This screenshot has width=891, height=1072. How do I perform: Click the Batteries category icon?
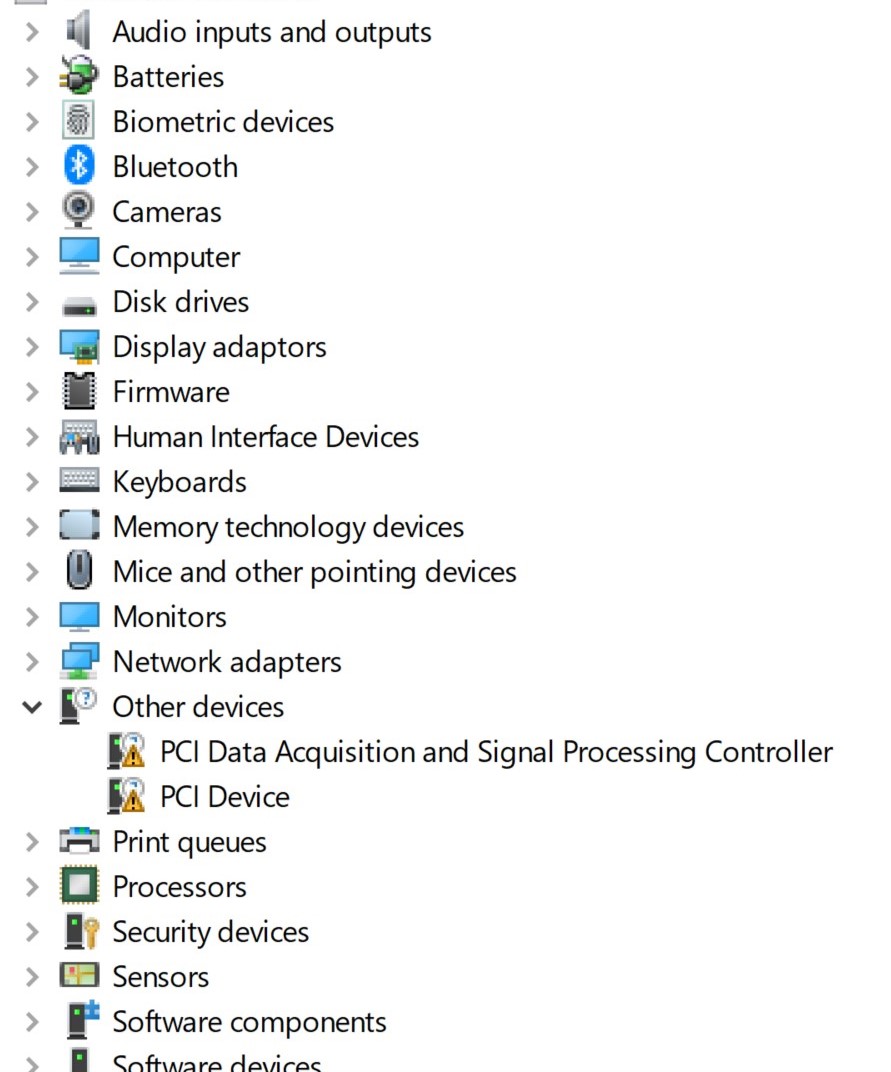tap(79, 76)
